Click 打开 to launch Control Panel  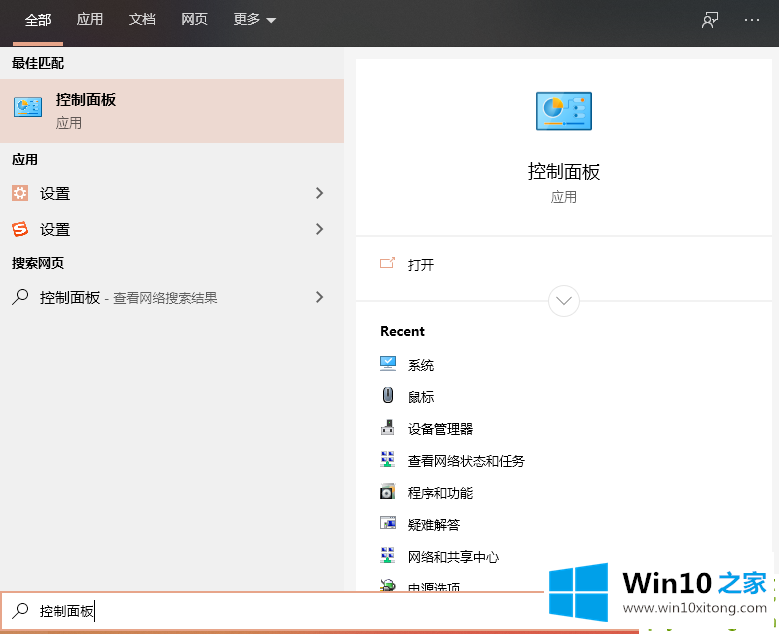(x=421, y=265)
